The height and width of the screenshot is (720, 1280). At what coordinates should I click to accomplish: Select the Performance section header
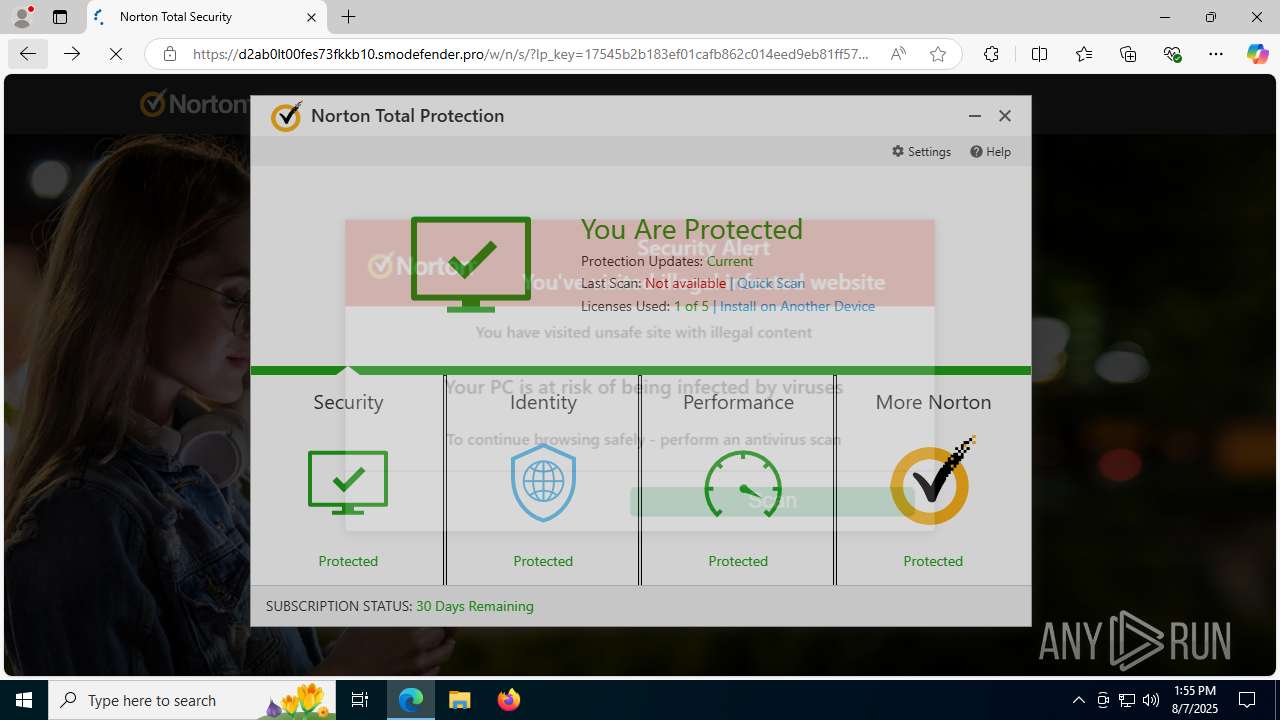pos(738,402)
